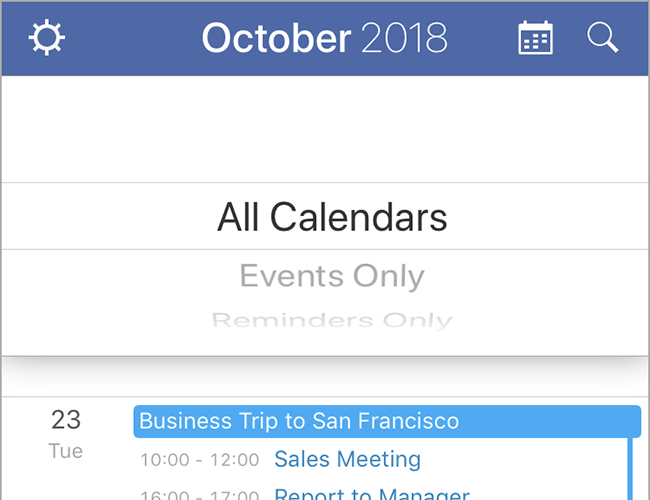Tap the 2018 year in the header
This screenshot has height=500, width=650.
(404, 38)
